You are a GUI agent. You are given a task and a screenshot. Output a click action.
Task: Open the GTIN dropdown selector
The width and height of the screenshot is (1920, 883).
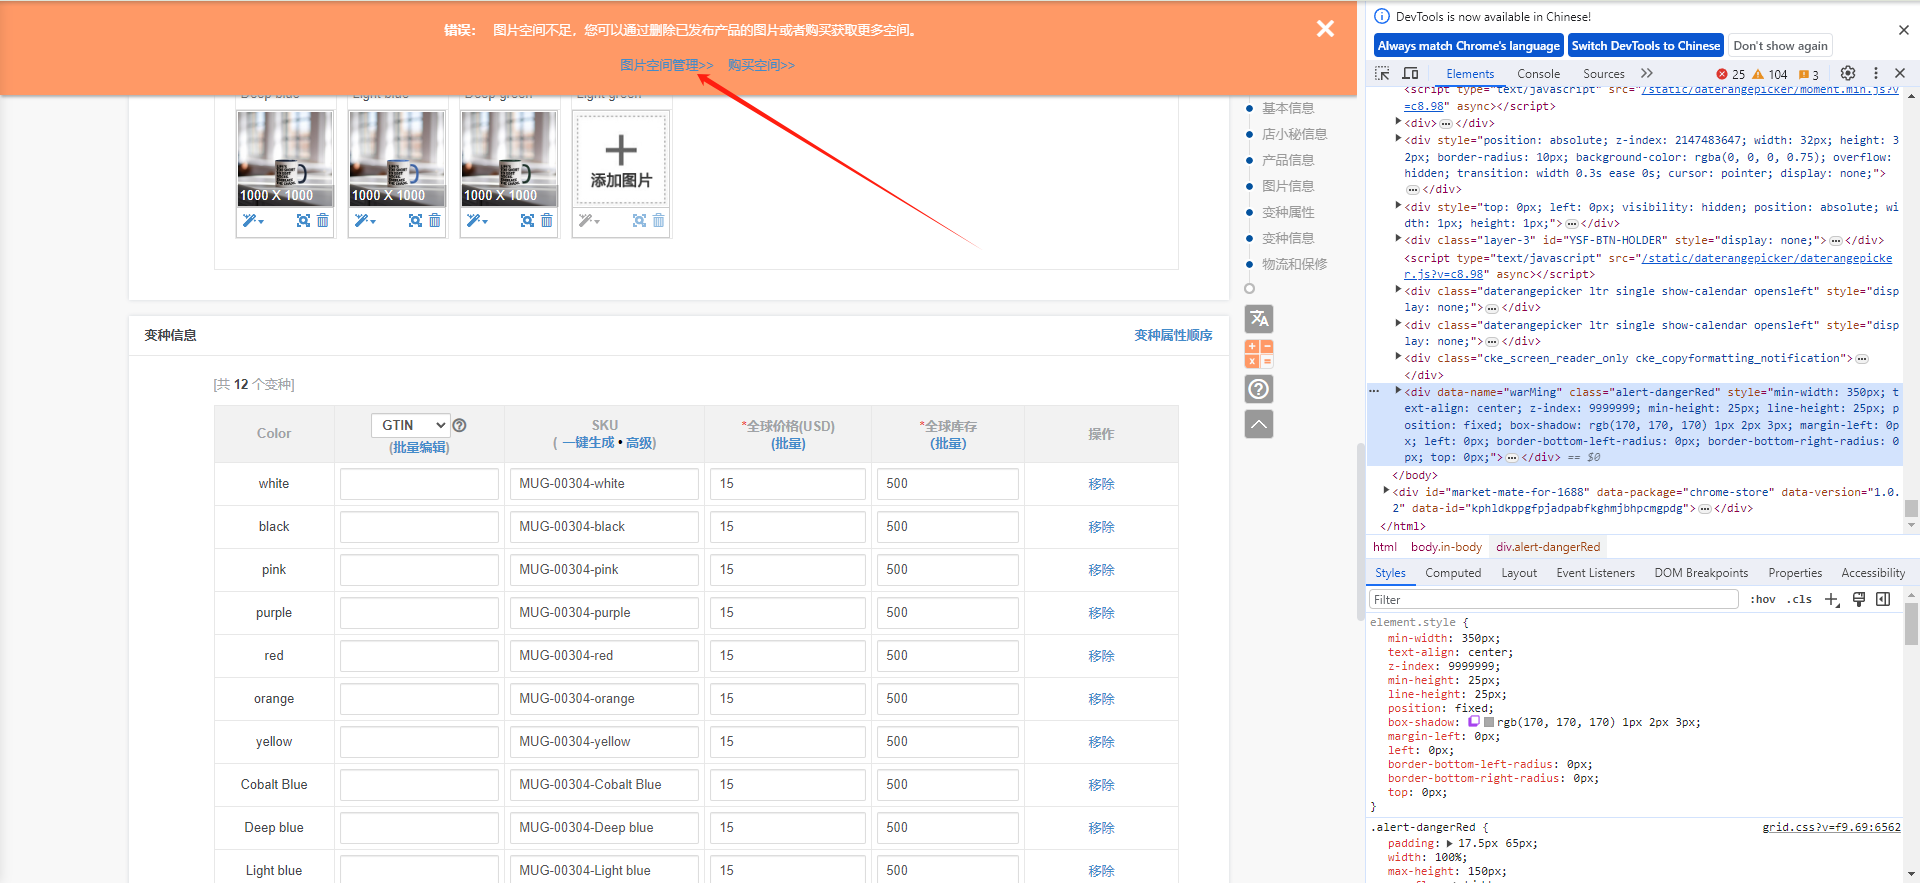click(x=410, y=425)
